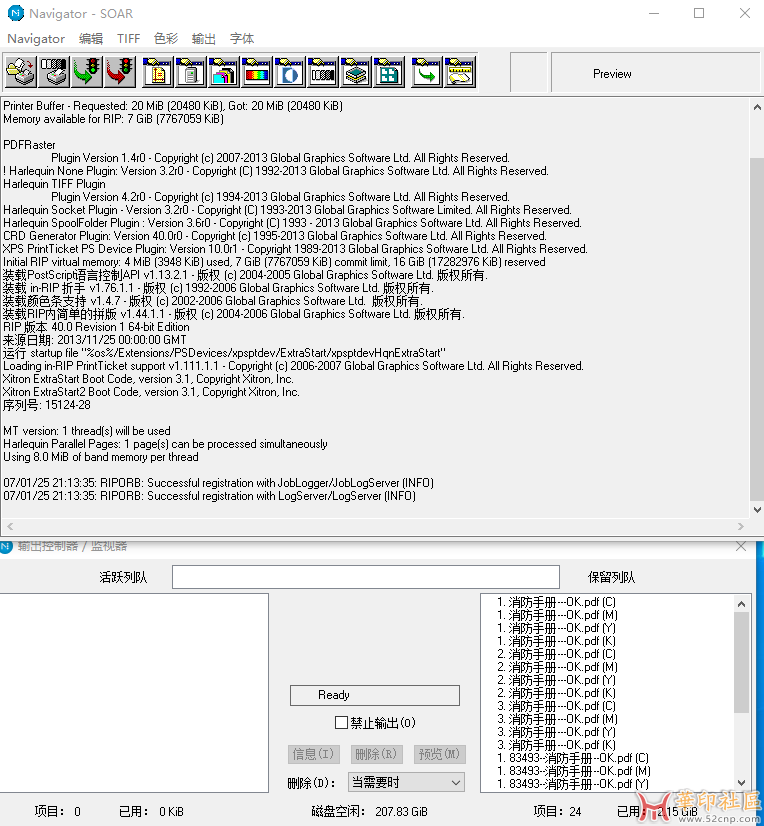Click the held queue list scroll-down arrow
764x826 pixels.
(741, 783)
